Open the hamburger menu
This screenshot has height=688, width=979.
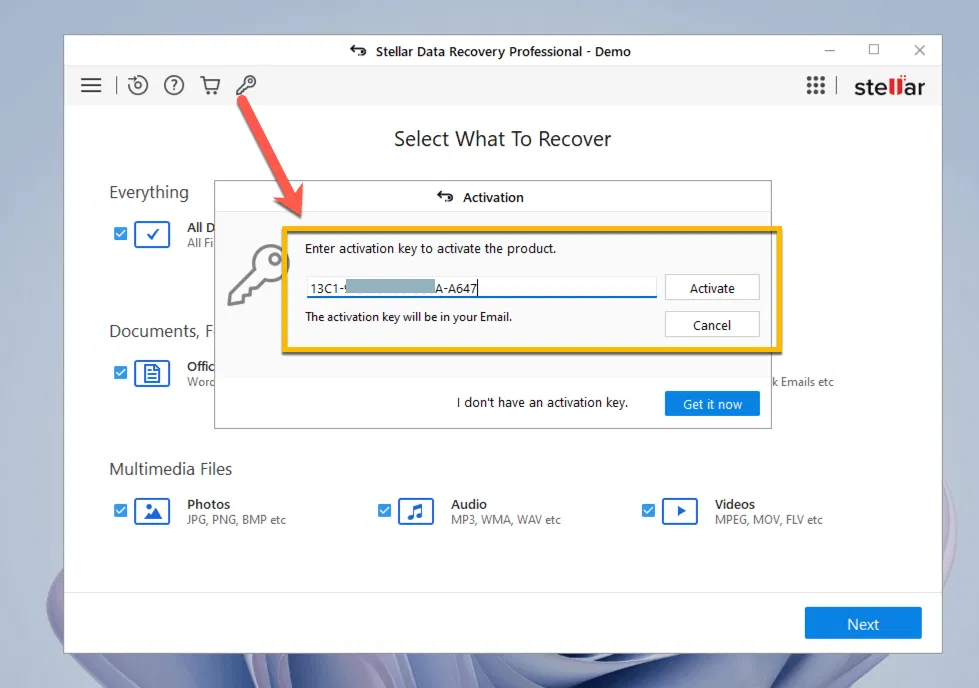[x=91, y=85]
